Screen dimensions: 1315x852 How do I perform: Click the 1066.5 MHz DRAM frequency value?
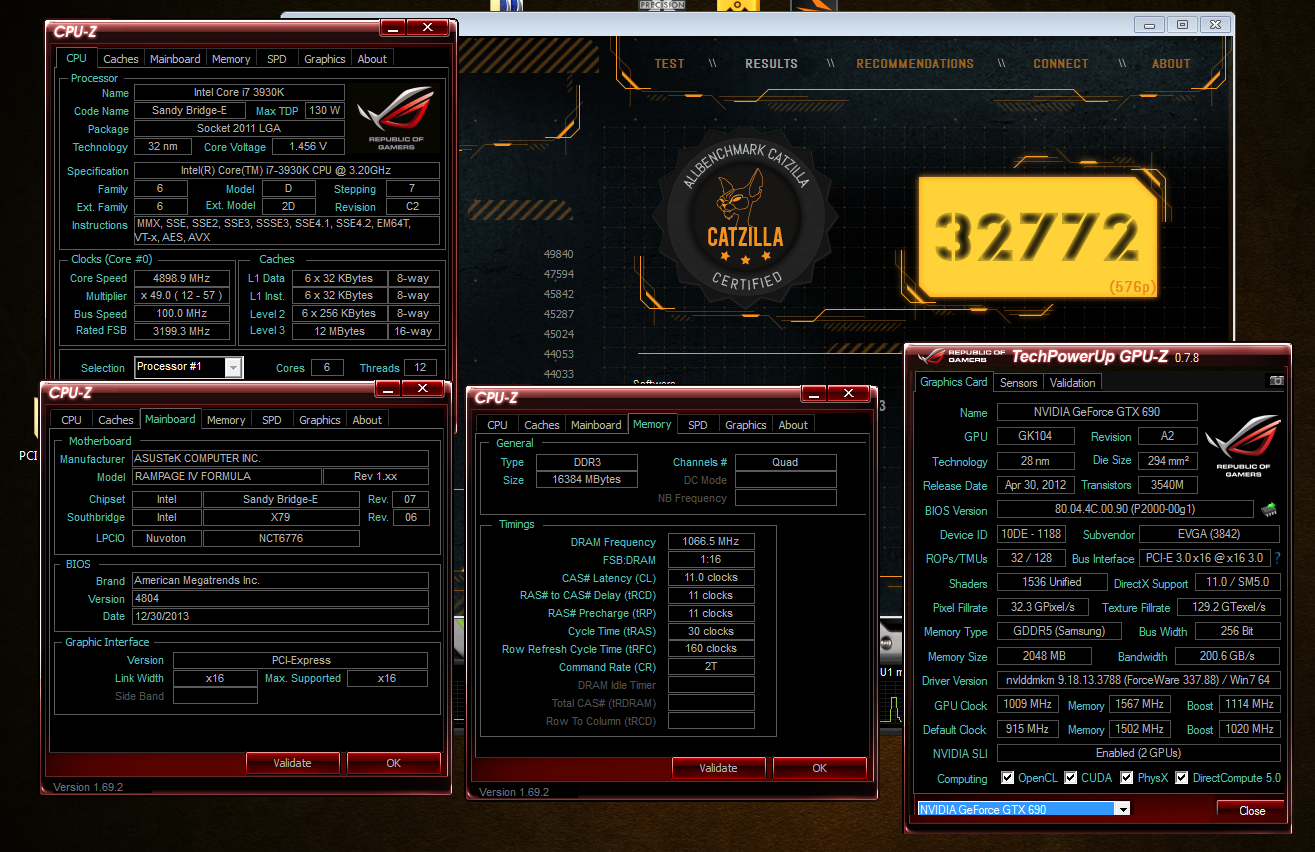tap(711, 541)
